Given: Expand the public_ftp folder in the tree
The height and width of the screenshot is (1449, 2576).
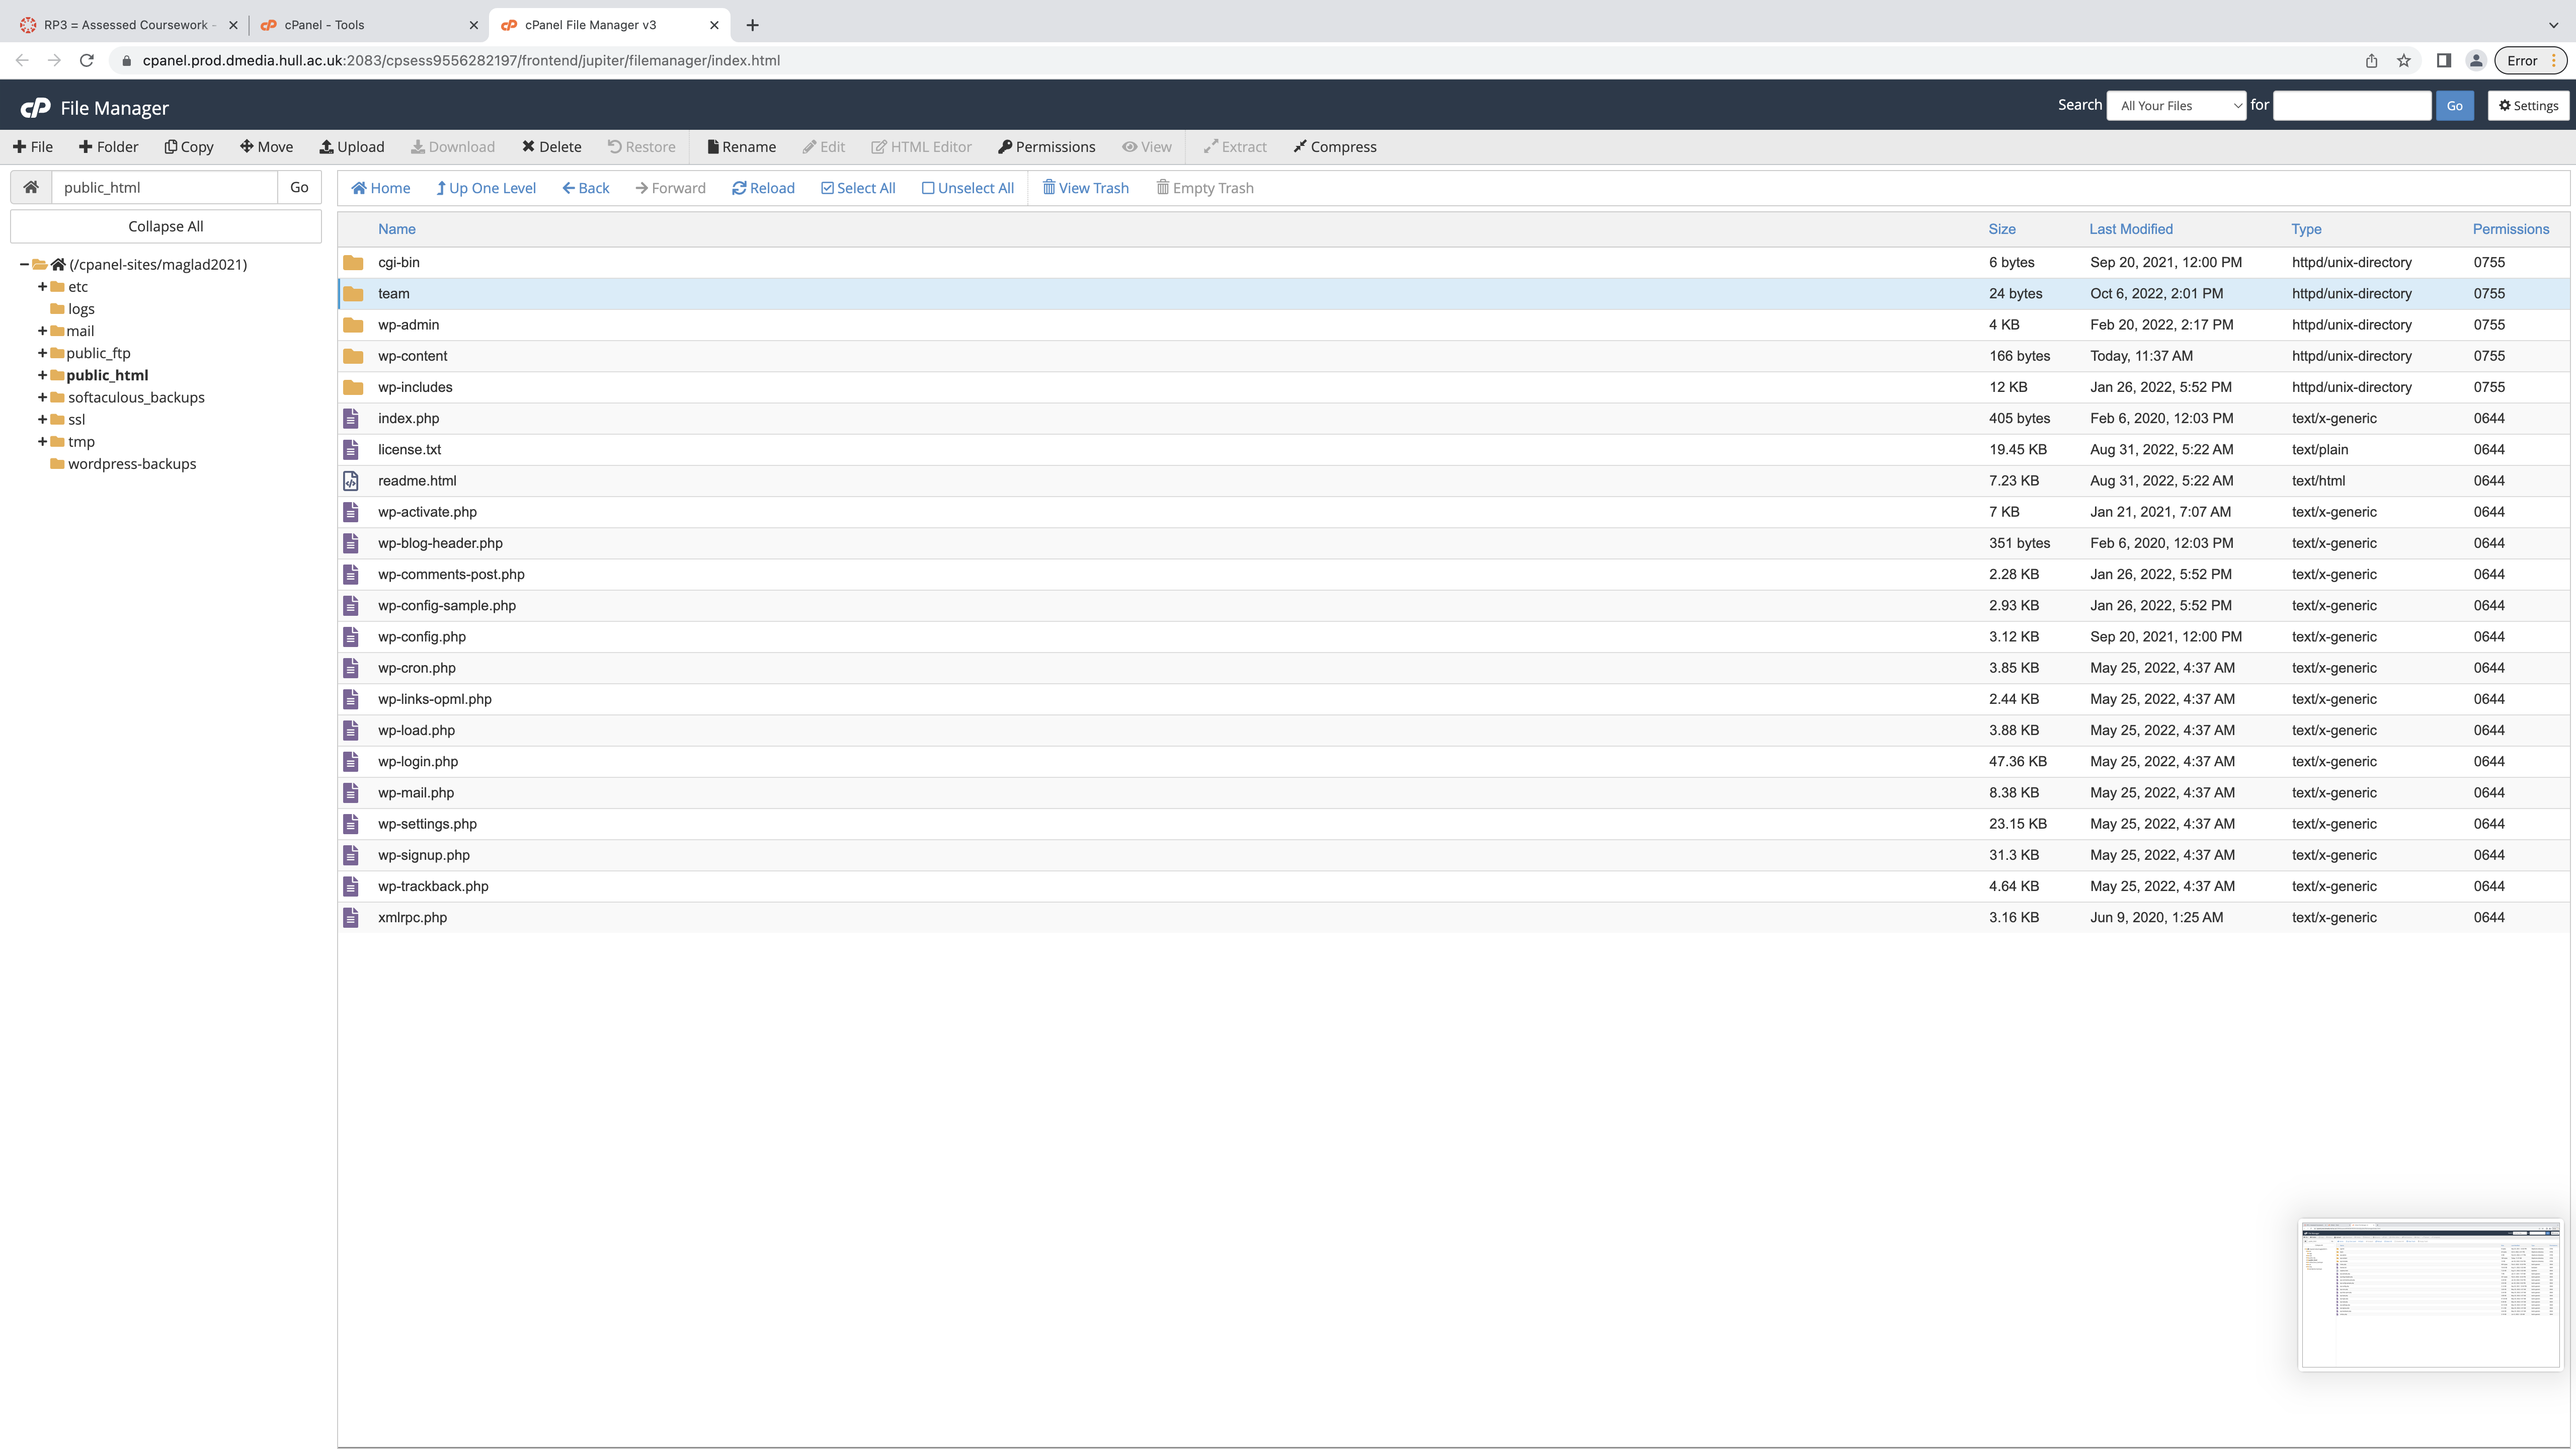Looking at the screenshot, I should (x=42, y=353).
